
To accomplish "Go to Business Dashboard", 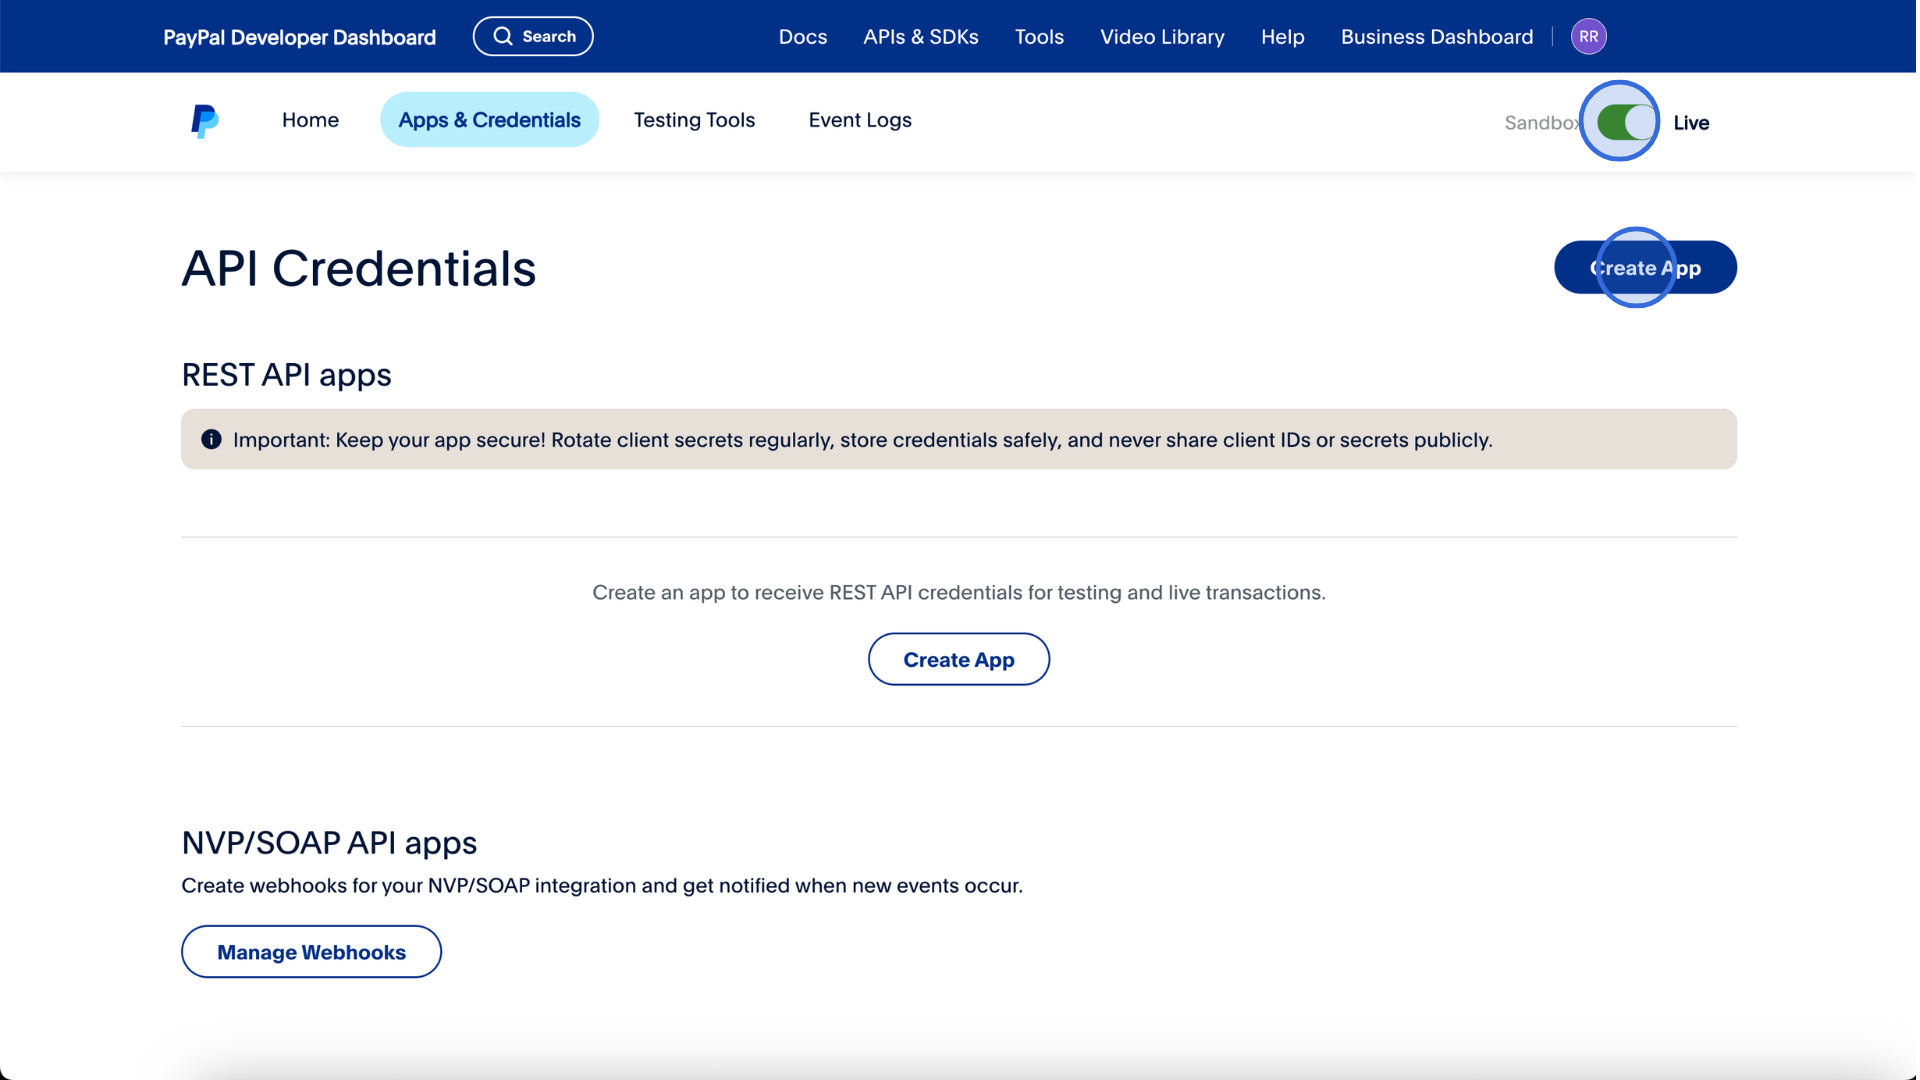I will 1437,37.
